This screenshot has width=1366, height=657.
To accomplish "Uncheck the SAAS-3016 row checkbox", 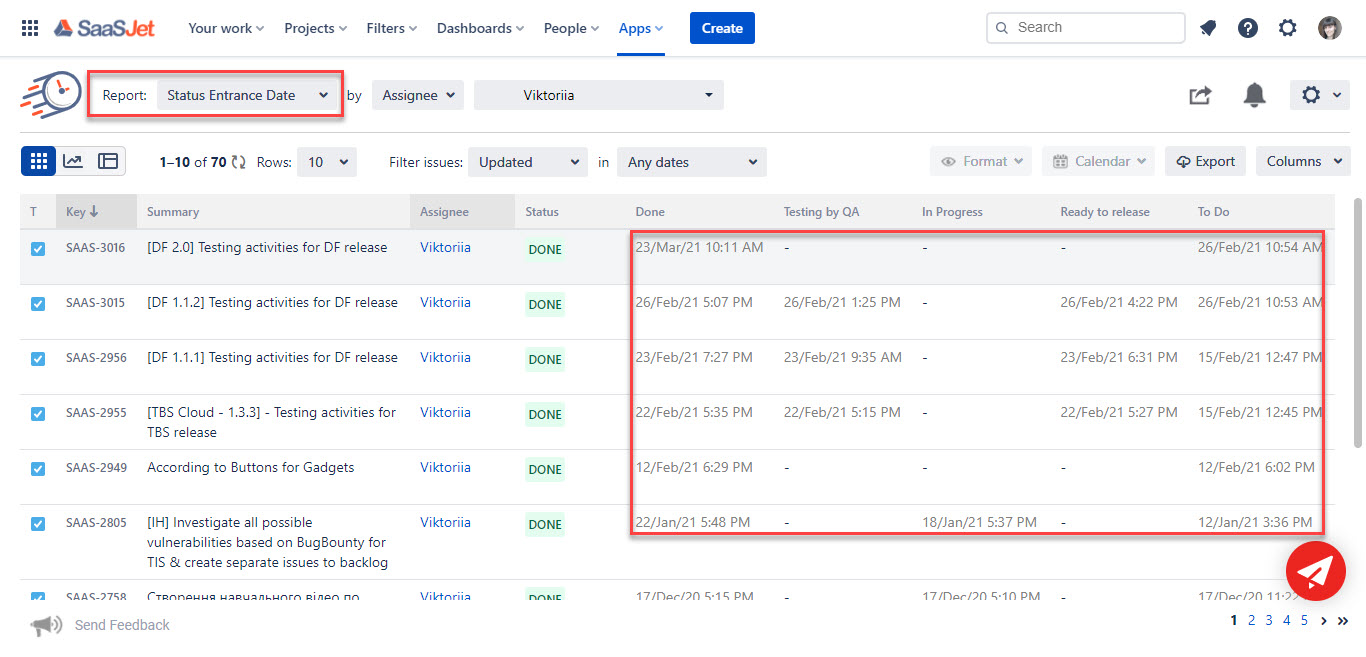I will (x=37, y=247).
